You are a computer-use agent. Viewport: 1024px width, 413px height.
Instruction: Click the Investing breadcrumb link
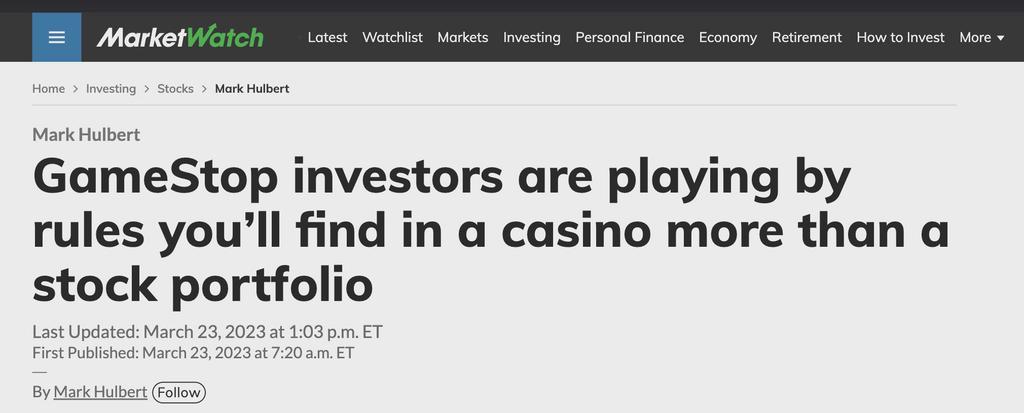[x=111, y=88]
